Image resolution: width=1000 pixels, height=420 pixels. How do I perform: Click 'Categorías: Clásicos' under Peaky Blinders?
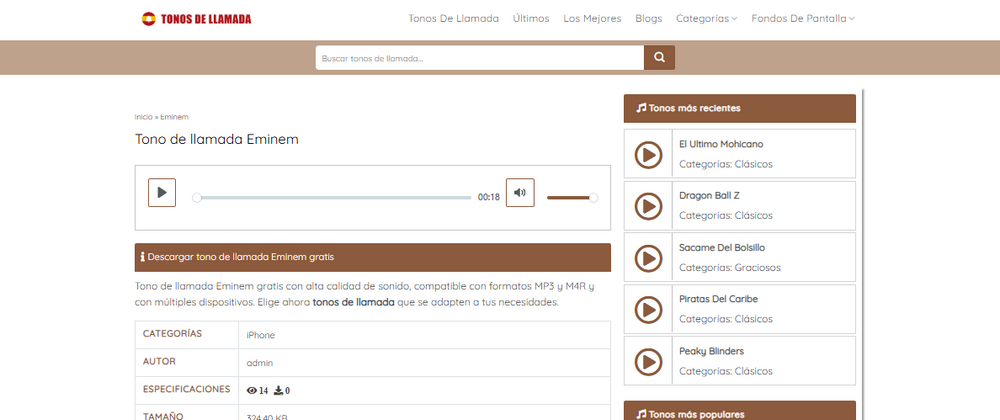click(x=726, y=371)
